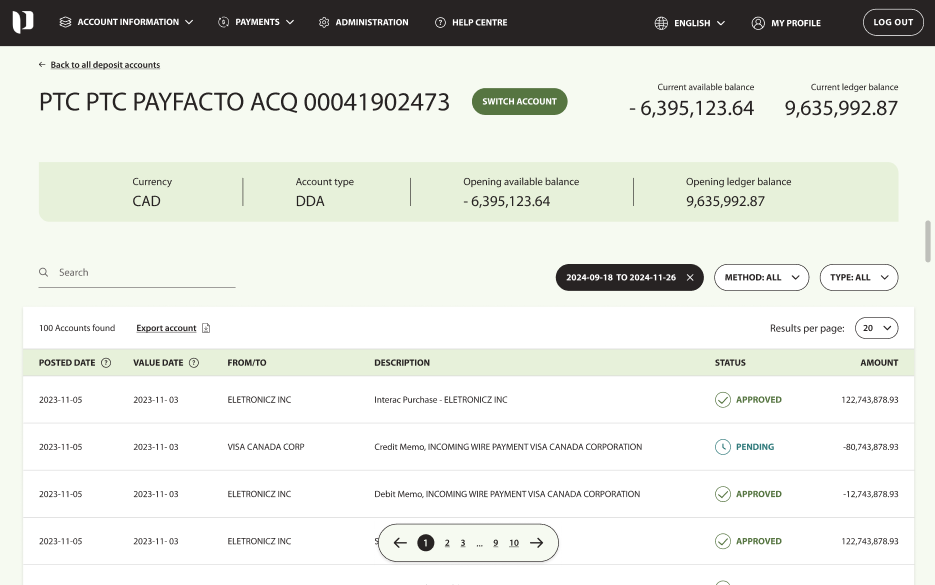Open the Method: All filter dropdown
935x585 pixels.
[x=761, y=278]
